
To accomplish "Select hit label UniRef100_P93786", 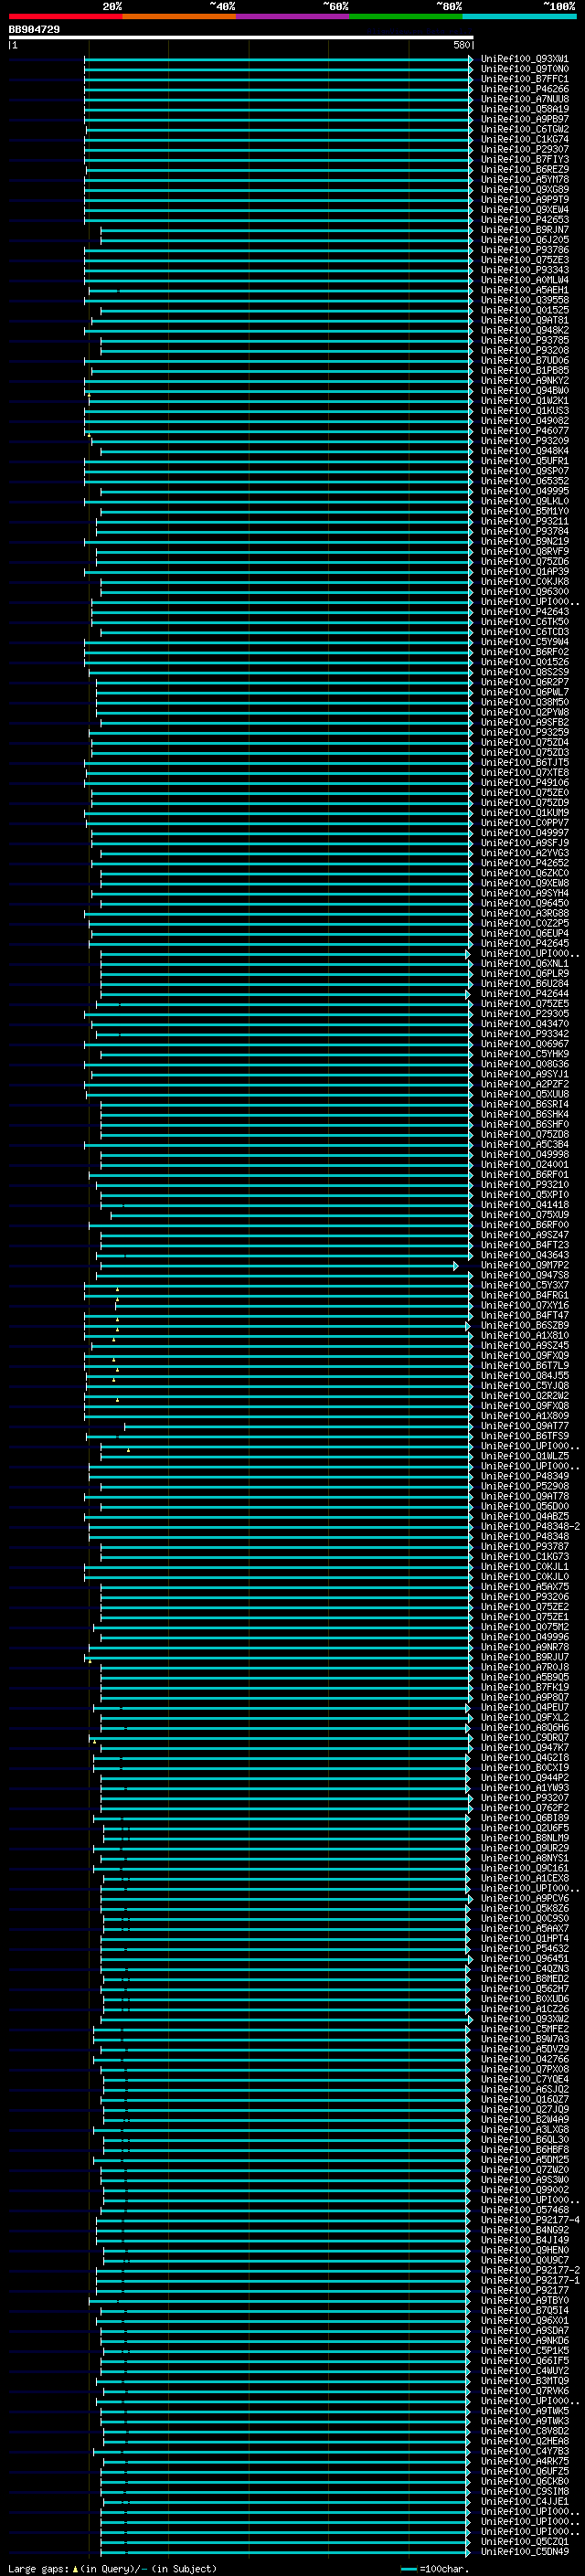I will point(524,250).
